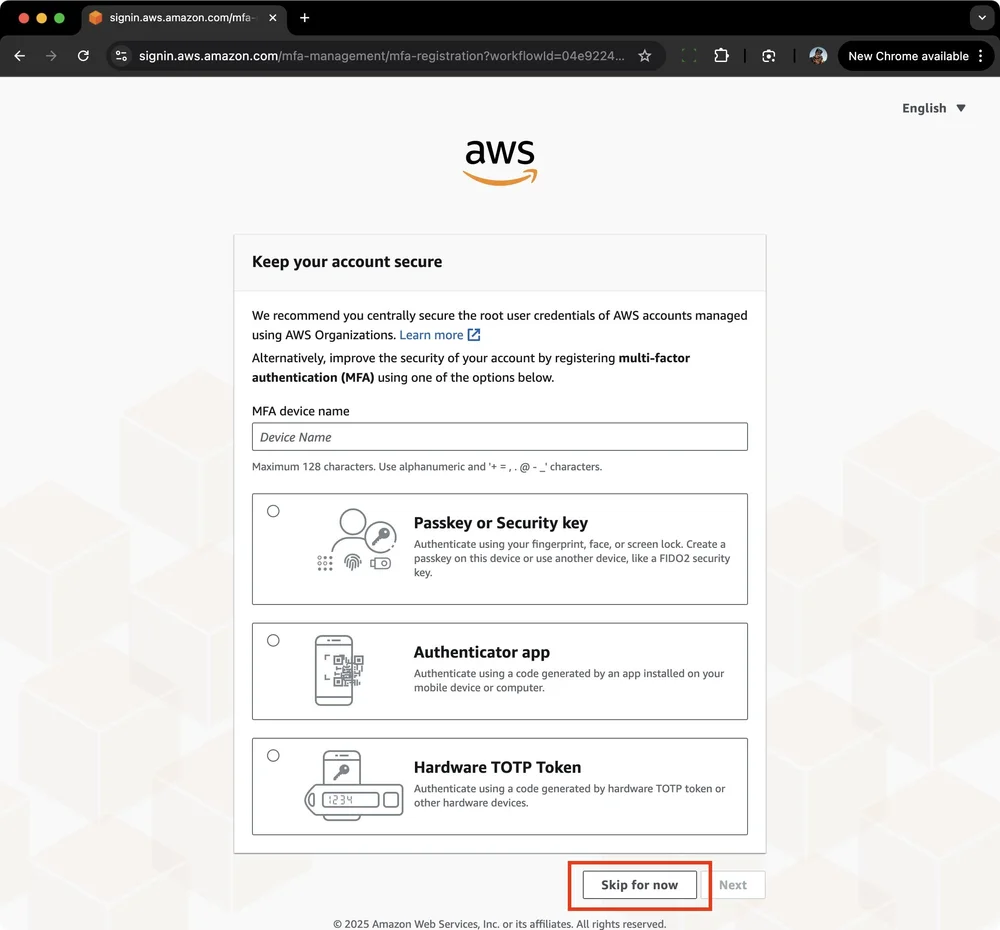Focus the MFA device name field

coord(499,437)
